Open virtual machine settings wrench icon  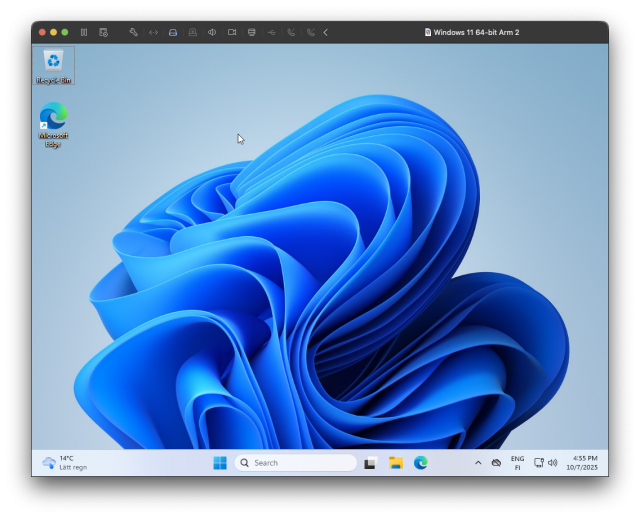click(x=133, y=32)
